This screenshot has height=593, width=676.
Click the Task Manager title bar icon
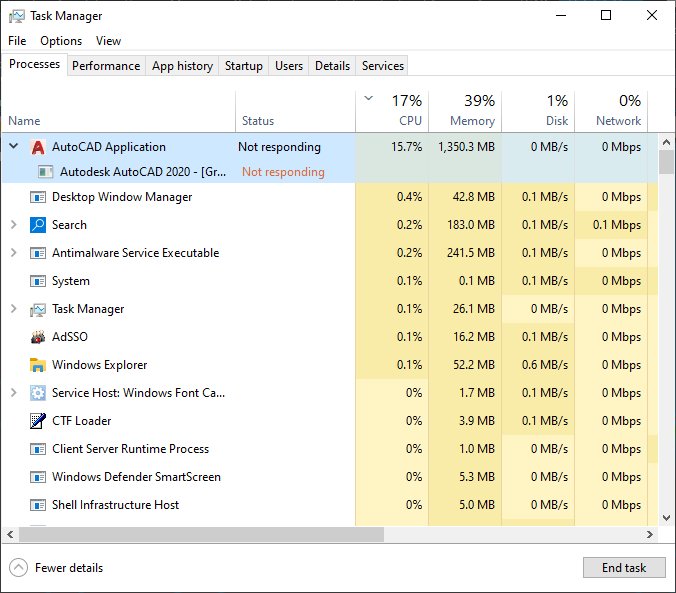pyautogui.click(x=17, y=16)
